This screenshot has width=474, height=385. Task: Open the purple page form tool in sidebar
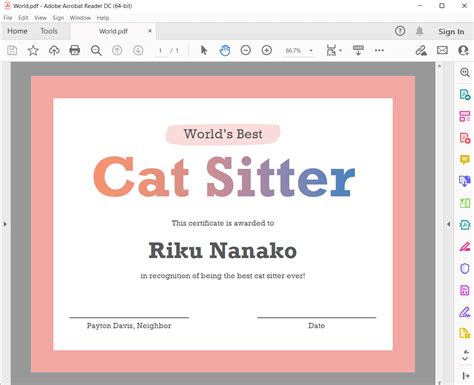[x=465, y=290]
